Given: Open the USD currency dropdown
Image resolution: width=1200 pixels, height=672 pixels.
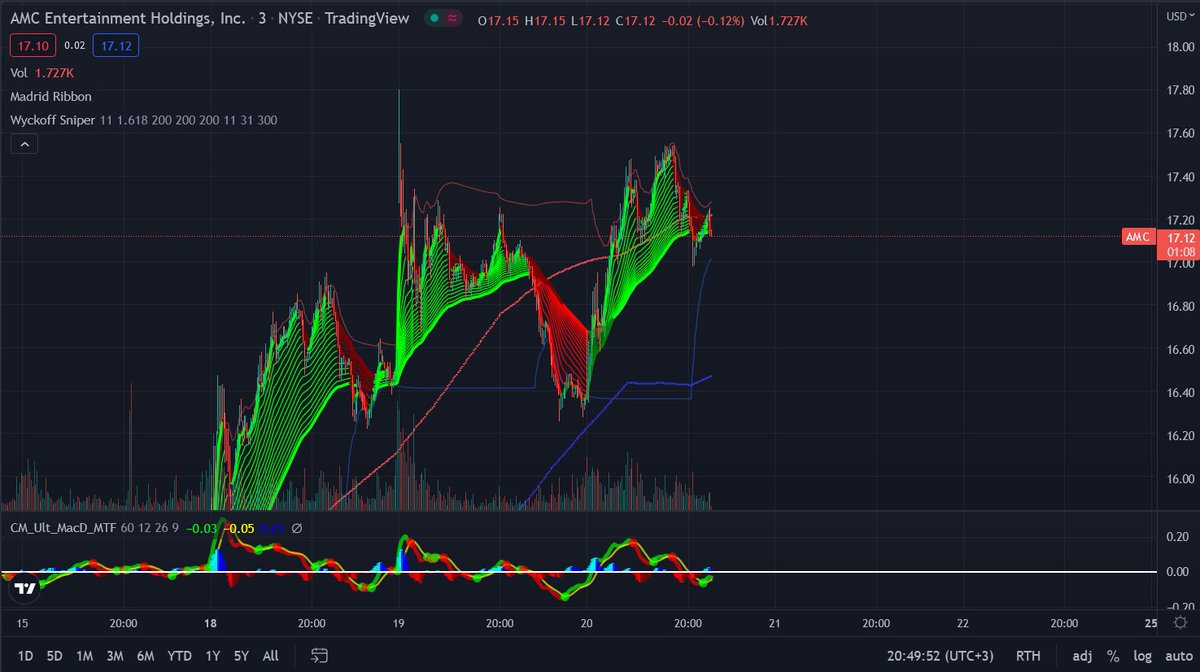Looking at the screenshot, I should click(1178, 15).
